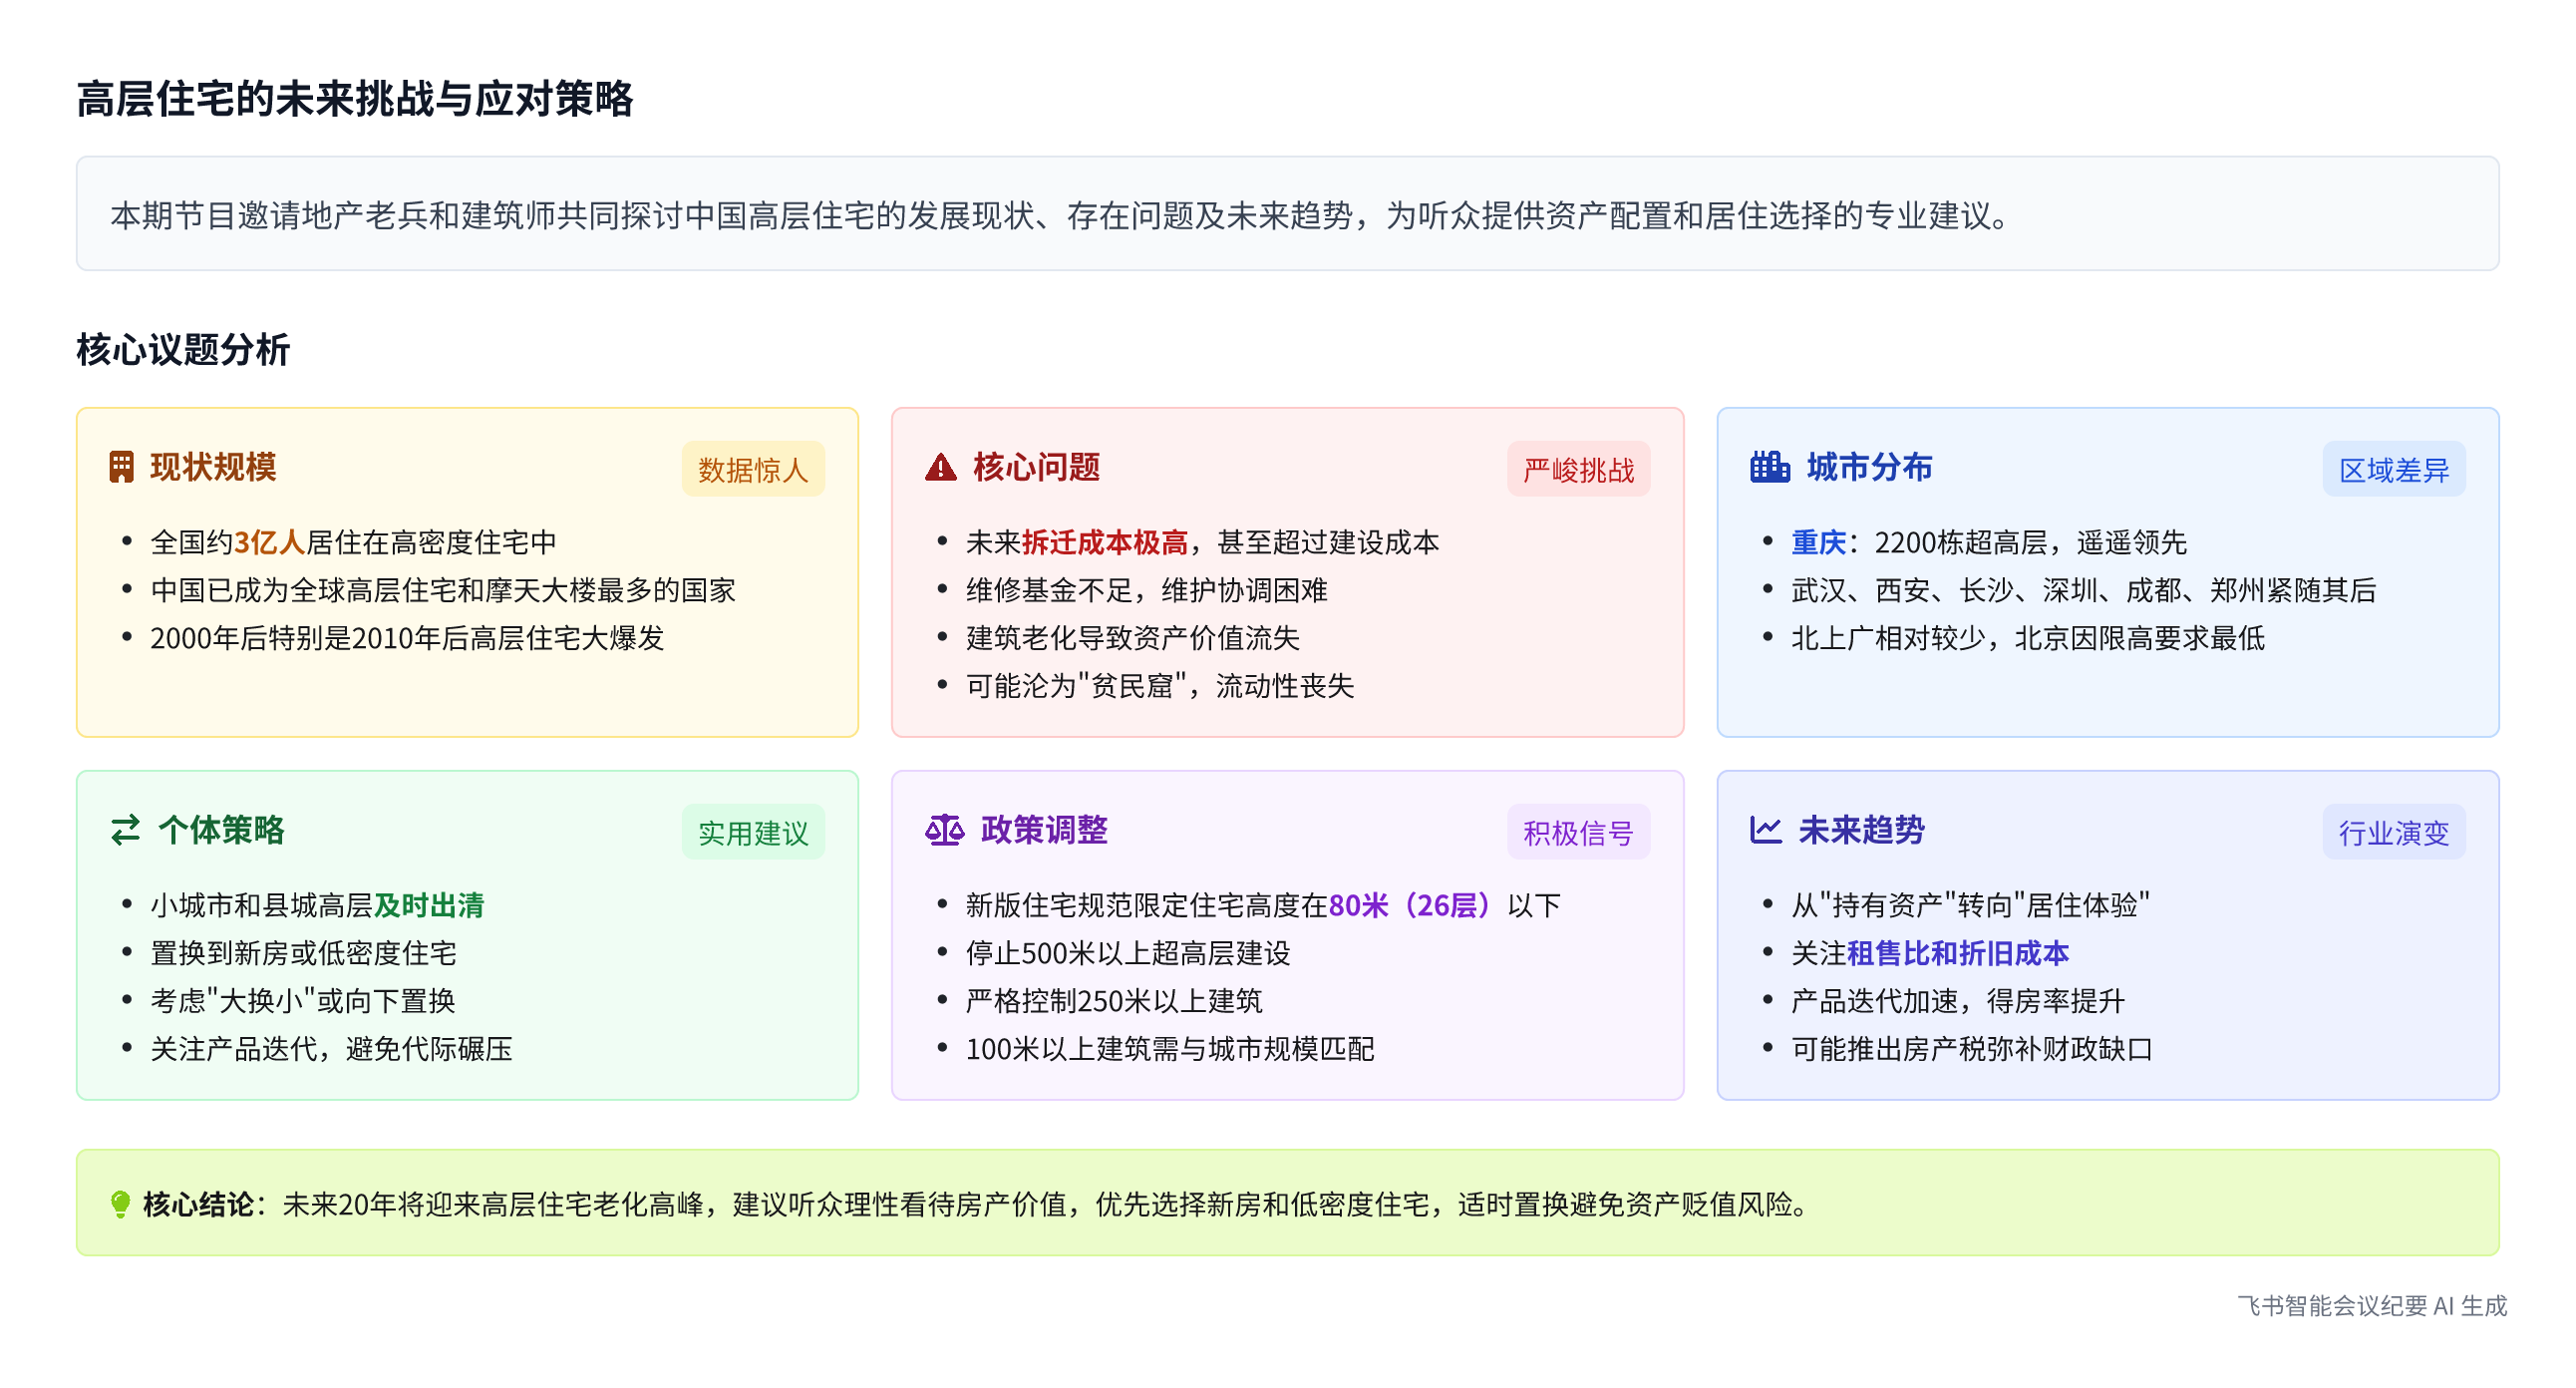Click the balance scale icon beside 政策调整

pyautogui.click(x=944, y=830)
